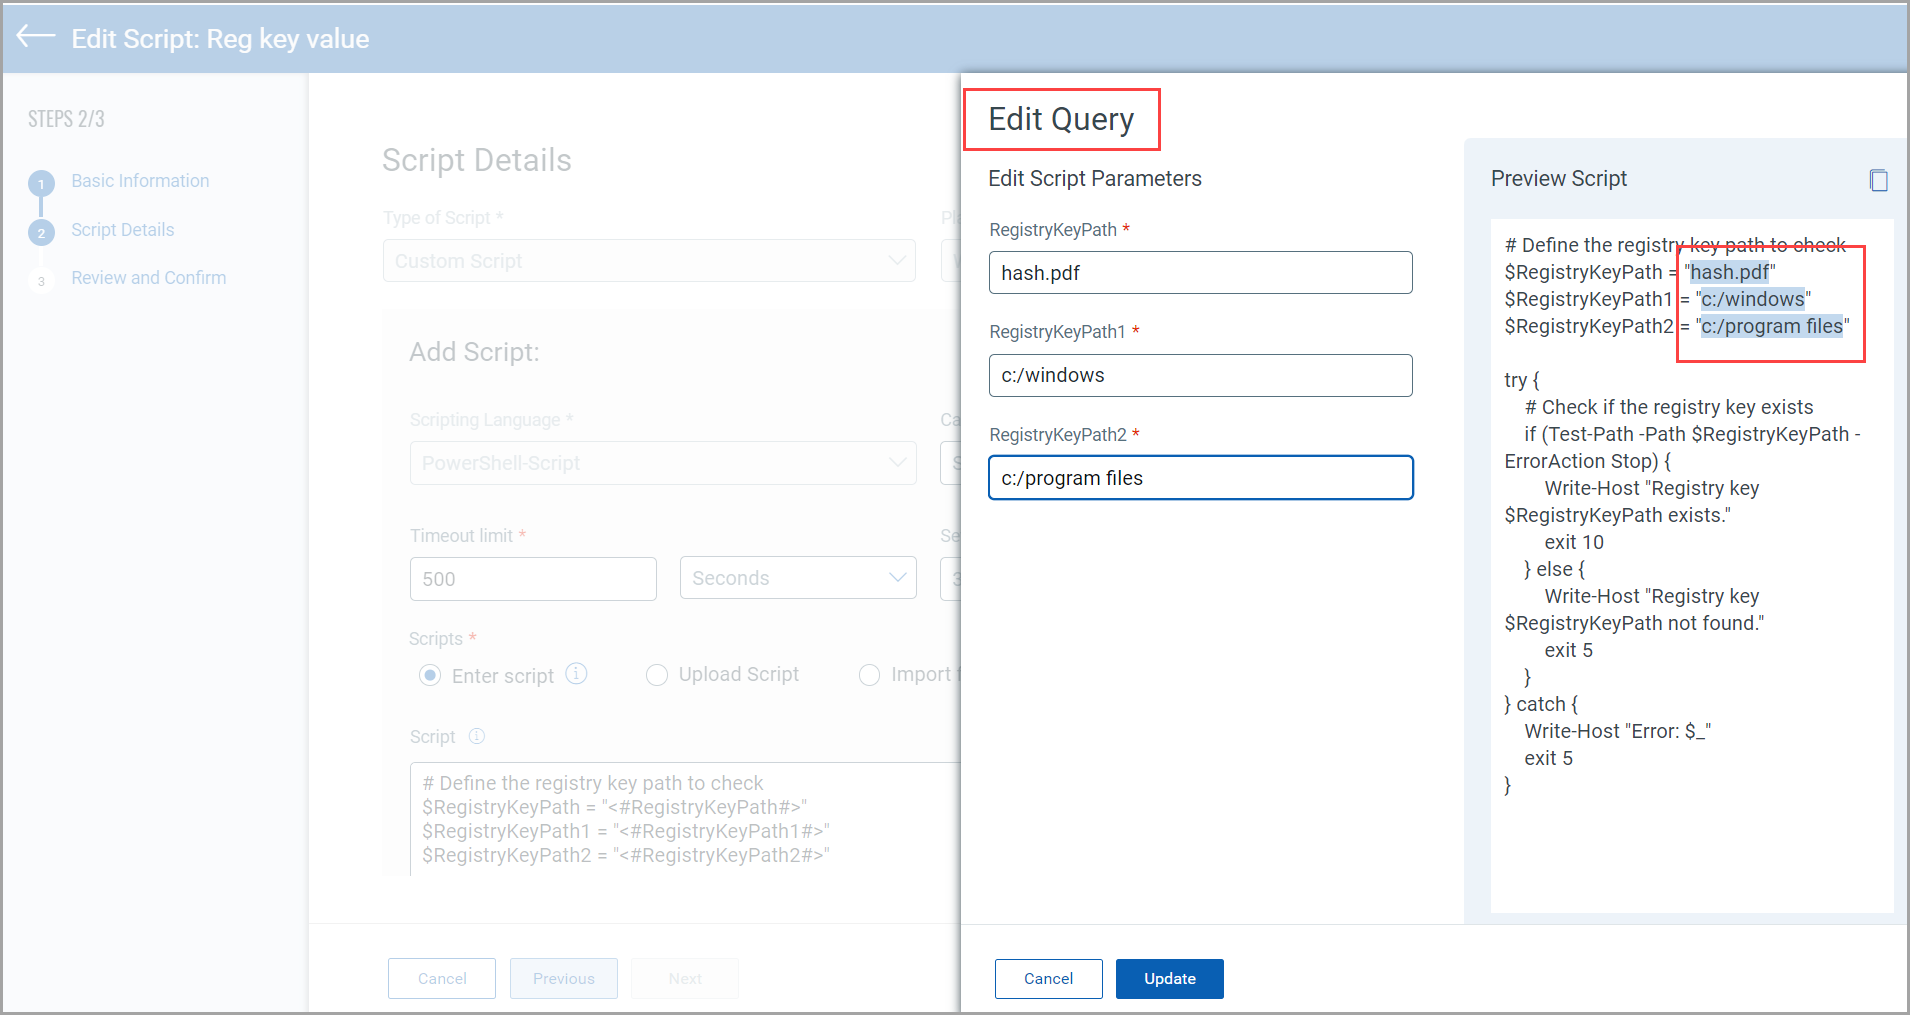Click the RegistryKeyPath field containing hash.pdf
Screen dimensions: 1910x1015
click(x=1200, y=272)
